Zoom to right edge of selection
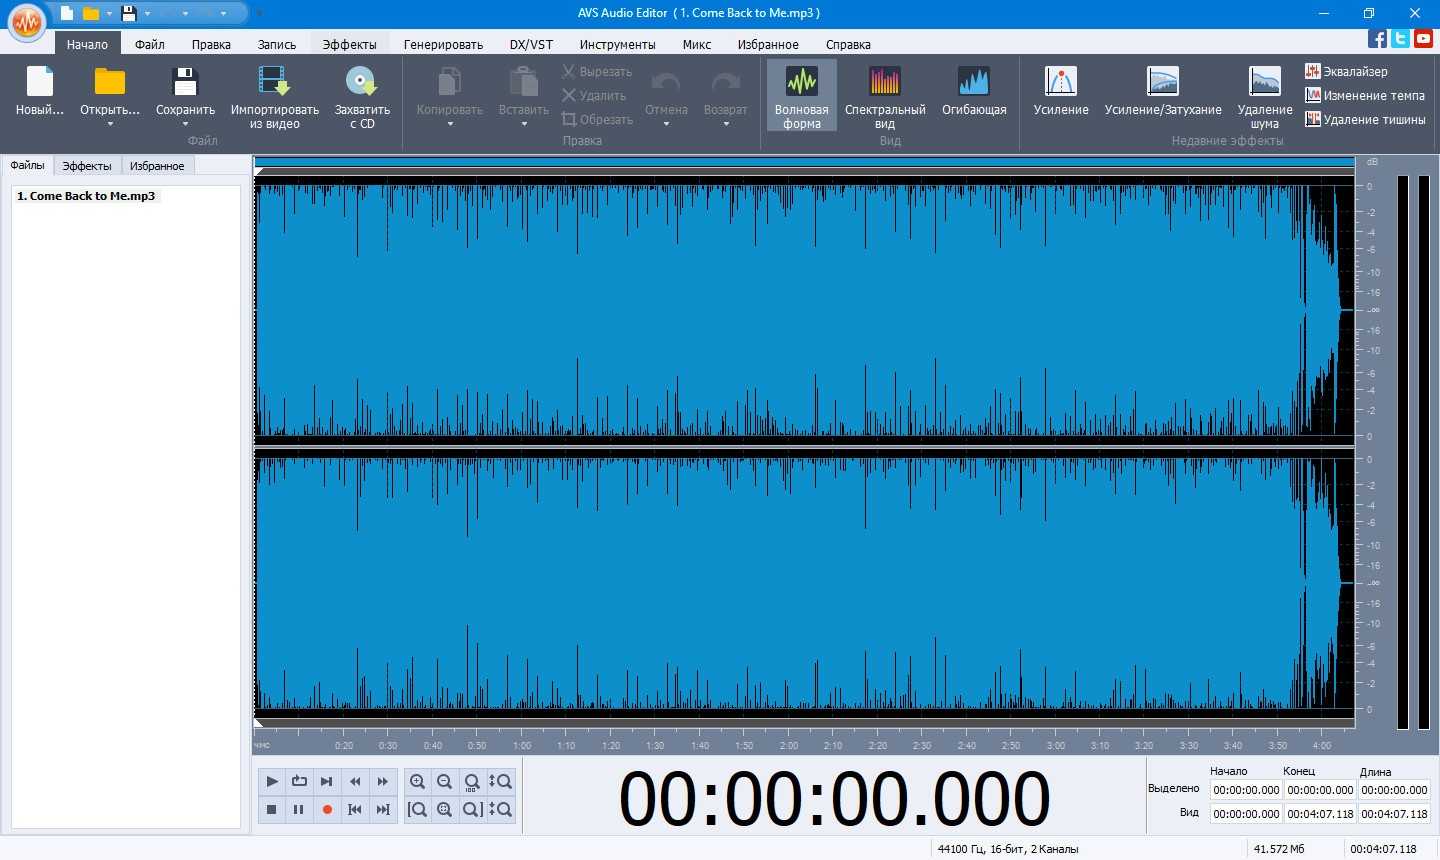The width and height of the screenshot is (1440, 860). point(472,809)
